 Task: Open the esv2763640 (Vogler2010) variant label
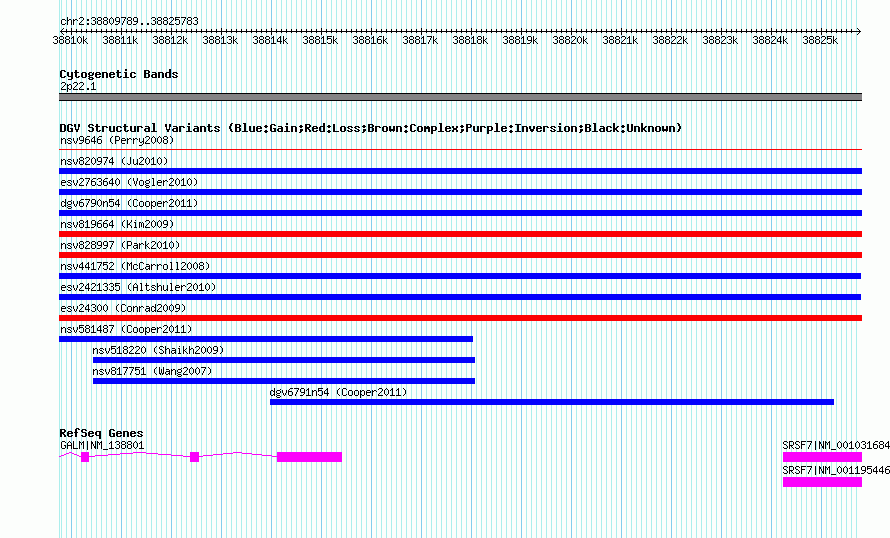click(x=129, y=182)
